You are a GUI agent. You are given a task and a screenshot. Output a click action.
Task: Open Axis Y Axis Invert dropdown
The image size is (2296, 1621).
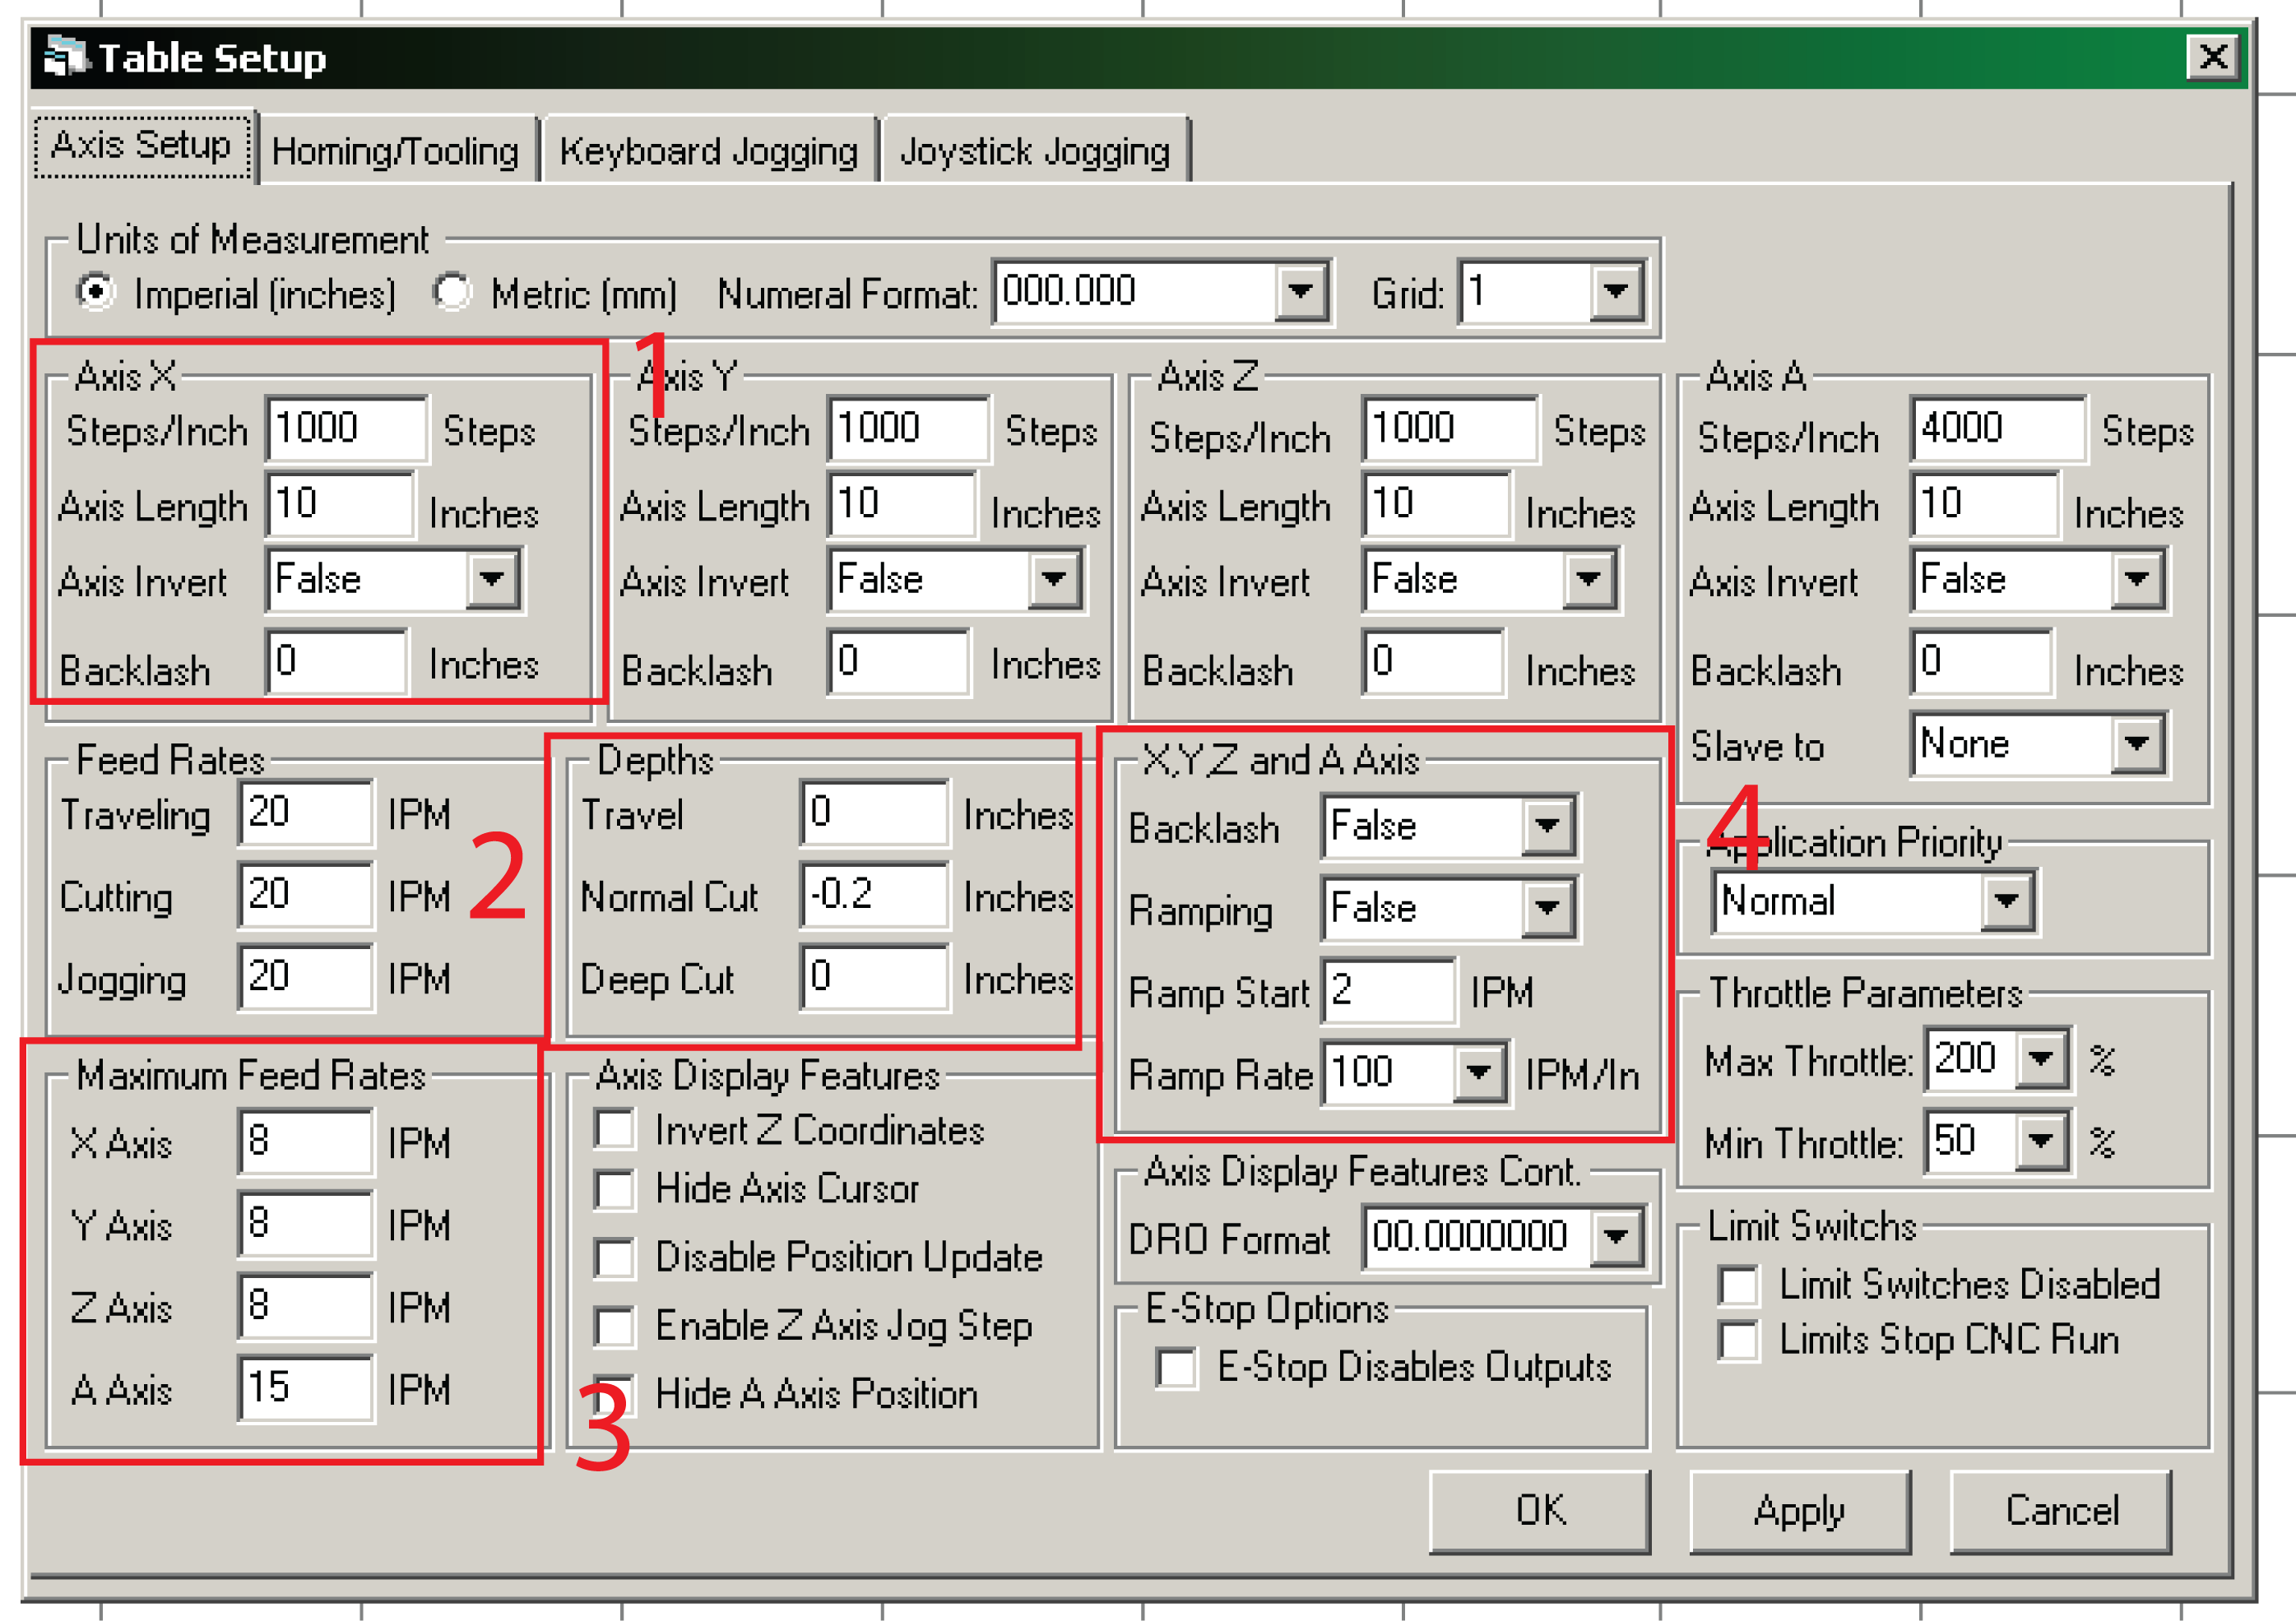[1053, 579]
